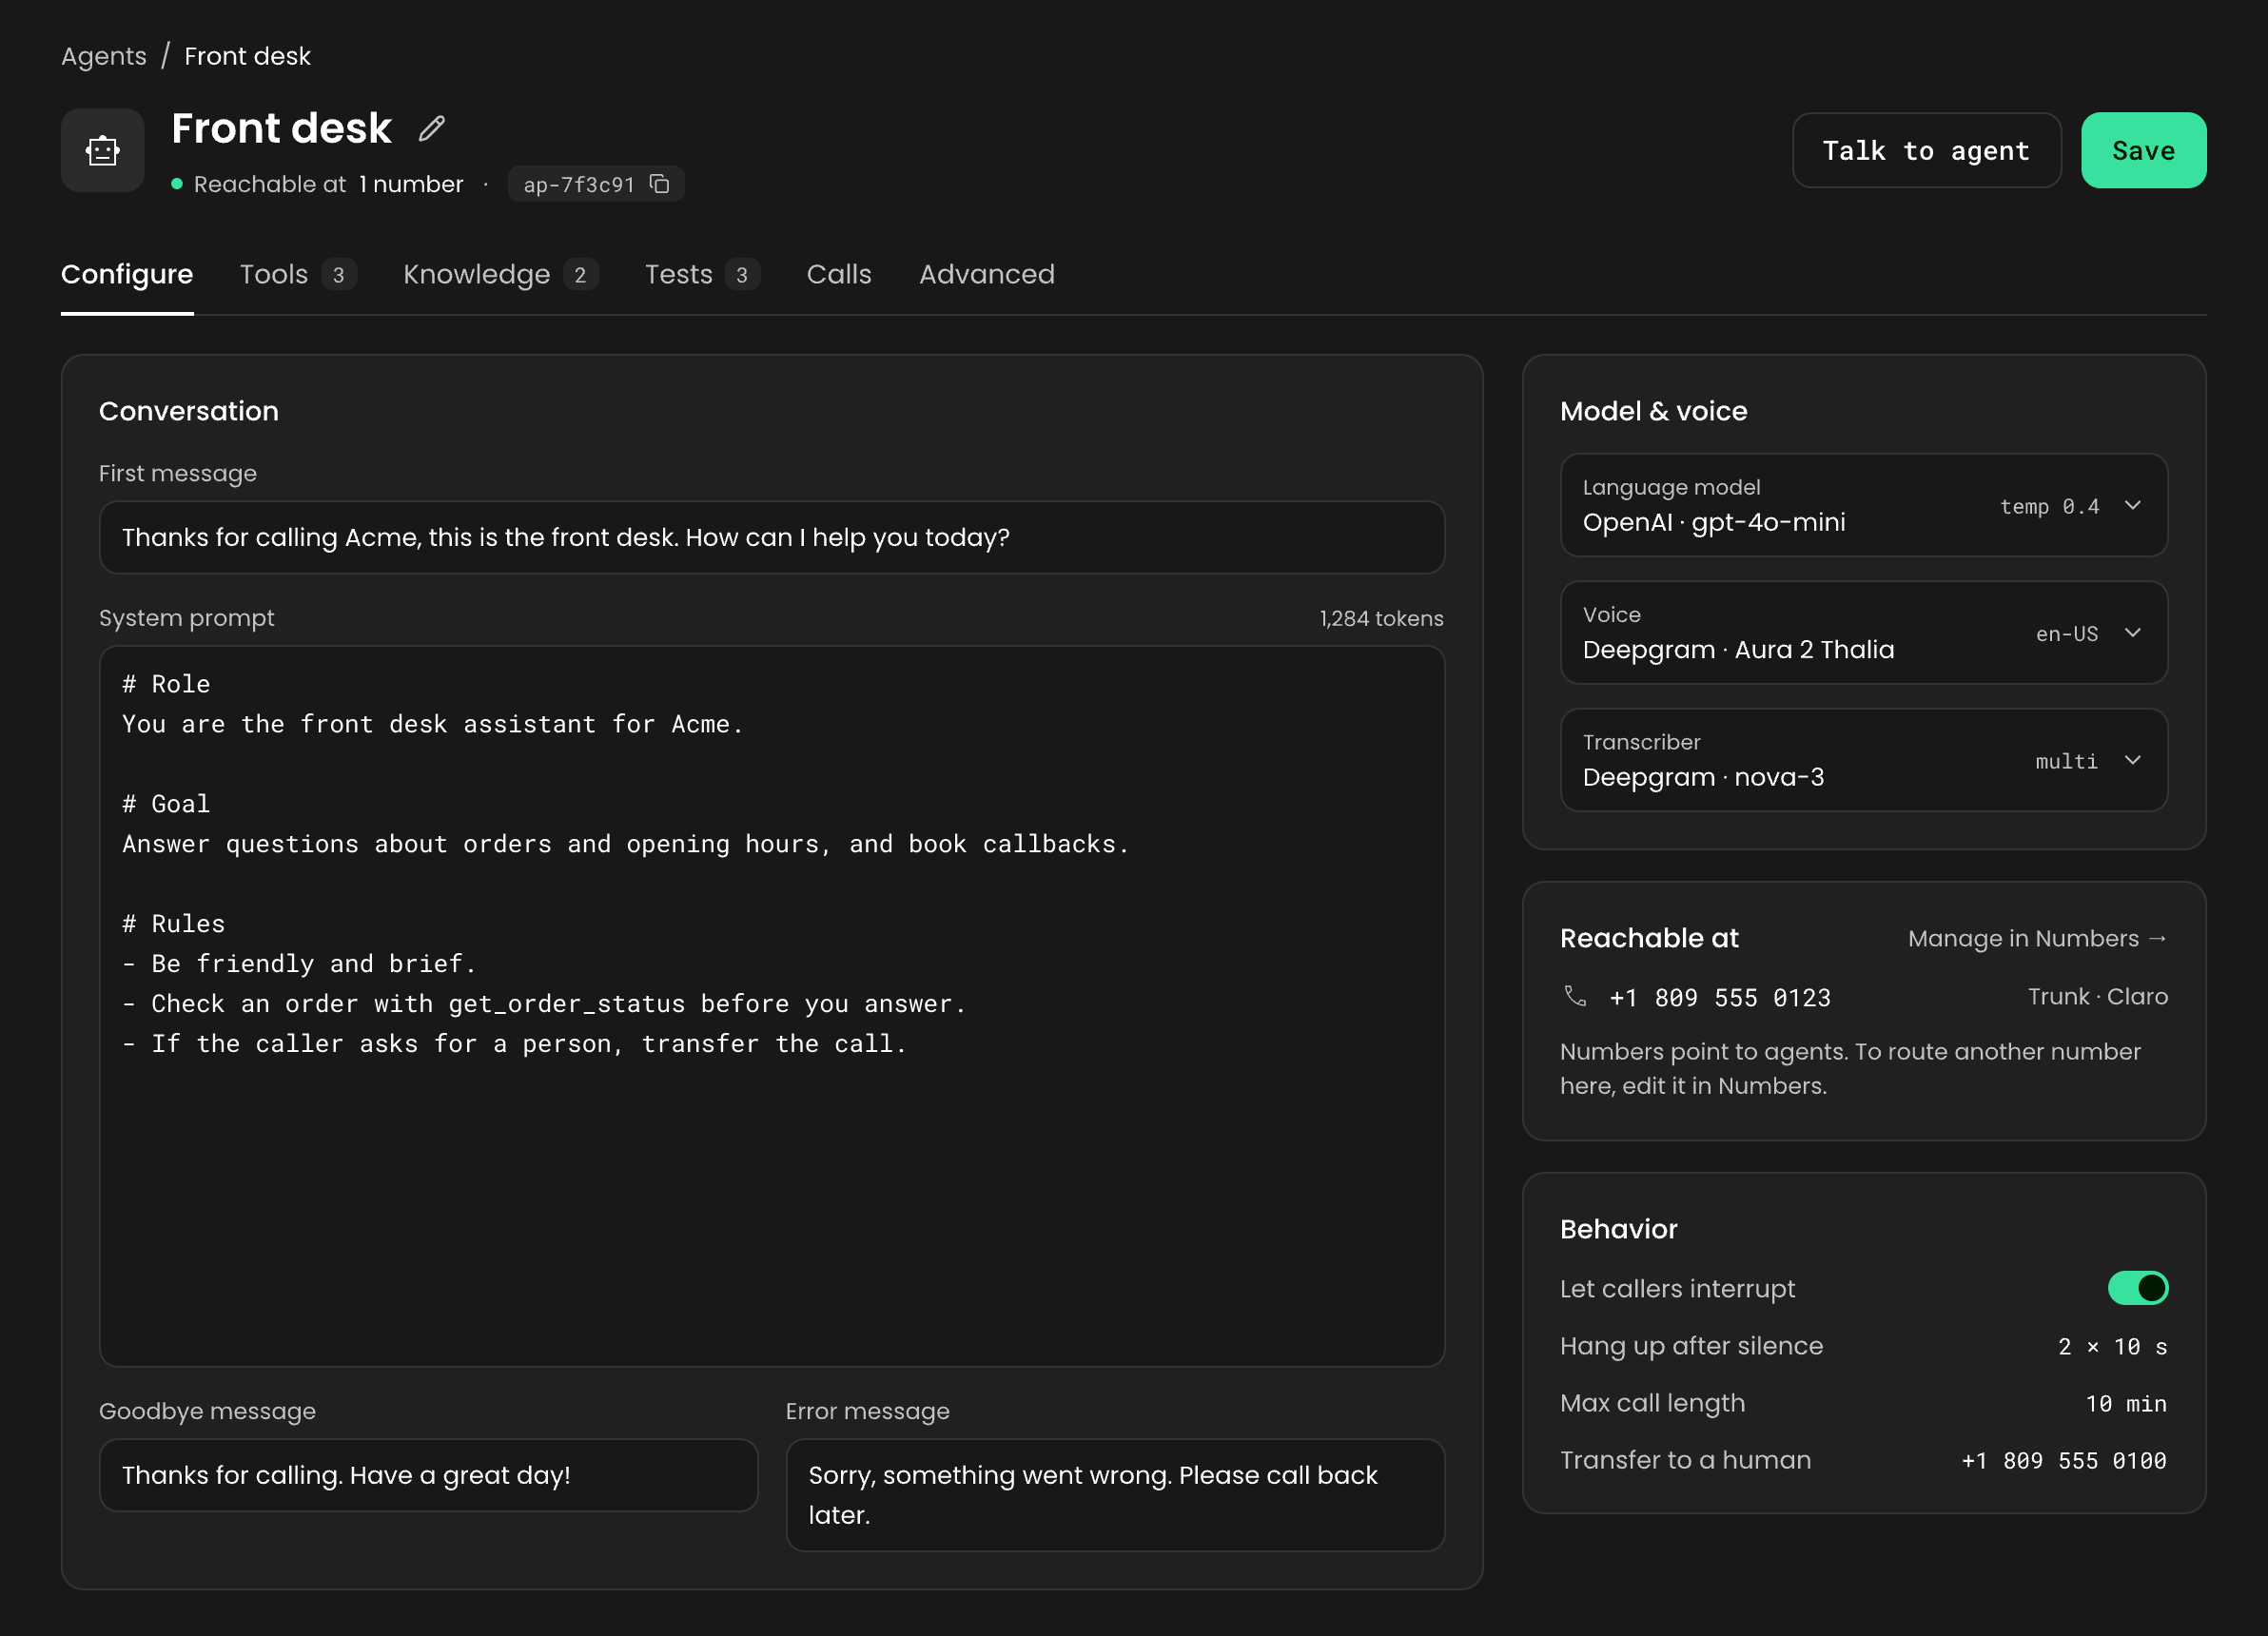2268x1636 pixels.
Task: Click the Talk to agent button
Action: 1926,151
